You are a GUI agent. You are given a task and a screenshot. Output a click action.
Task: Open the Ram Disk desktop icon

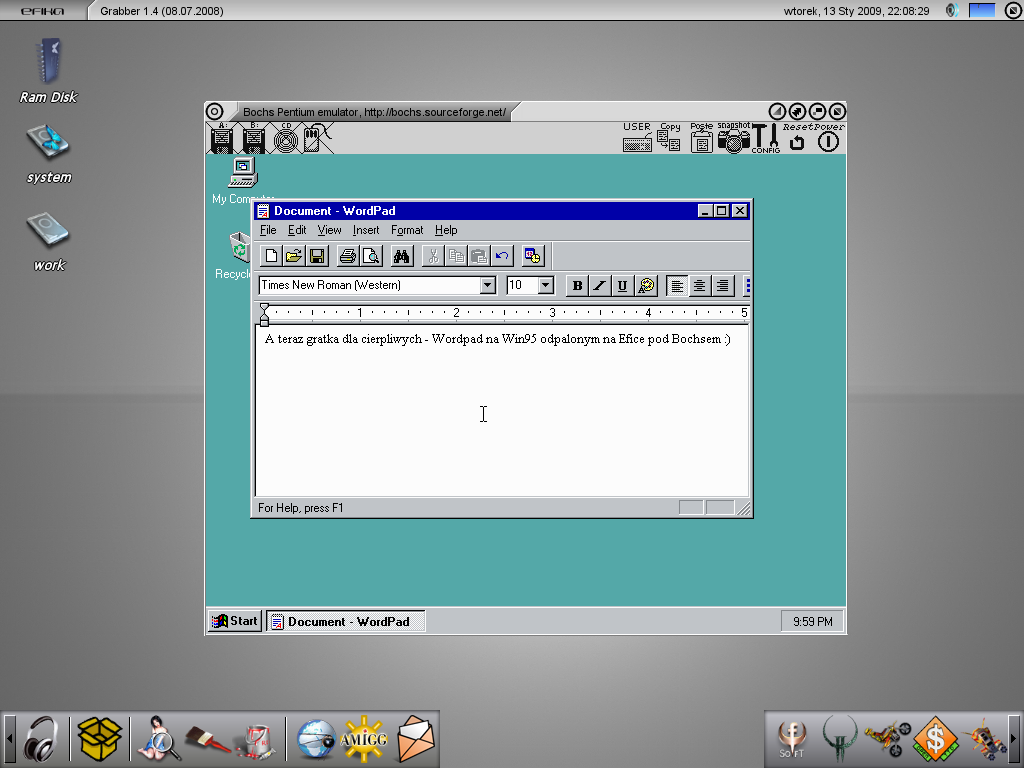point(48,71)
